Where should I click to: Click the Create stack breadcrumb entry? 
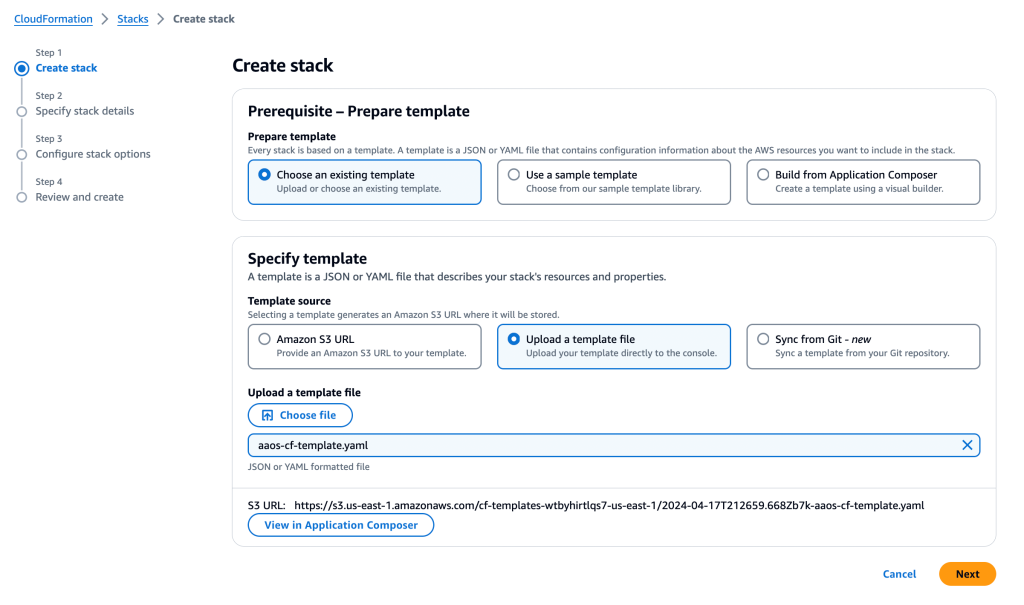pos(203,18)
